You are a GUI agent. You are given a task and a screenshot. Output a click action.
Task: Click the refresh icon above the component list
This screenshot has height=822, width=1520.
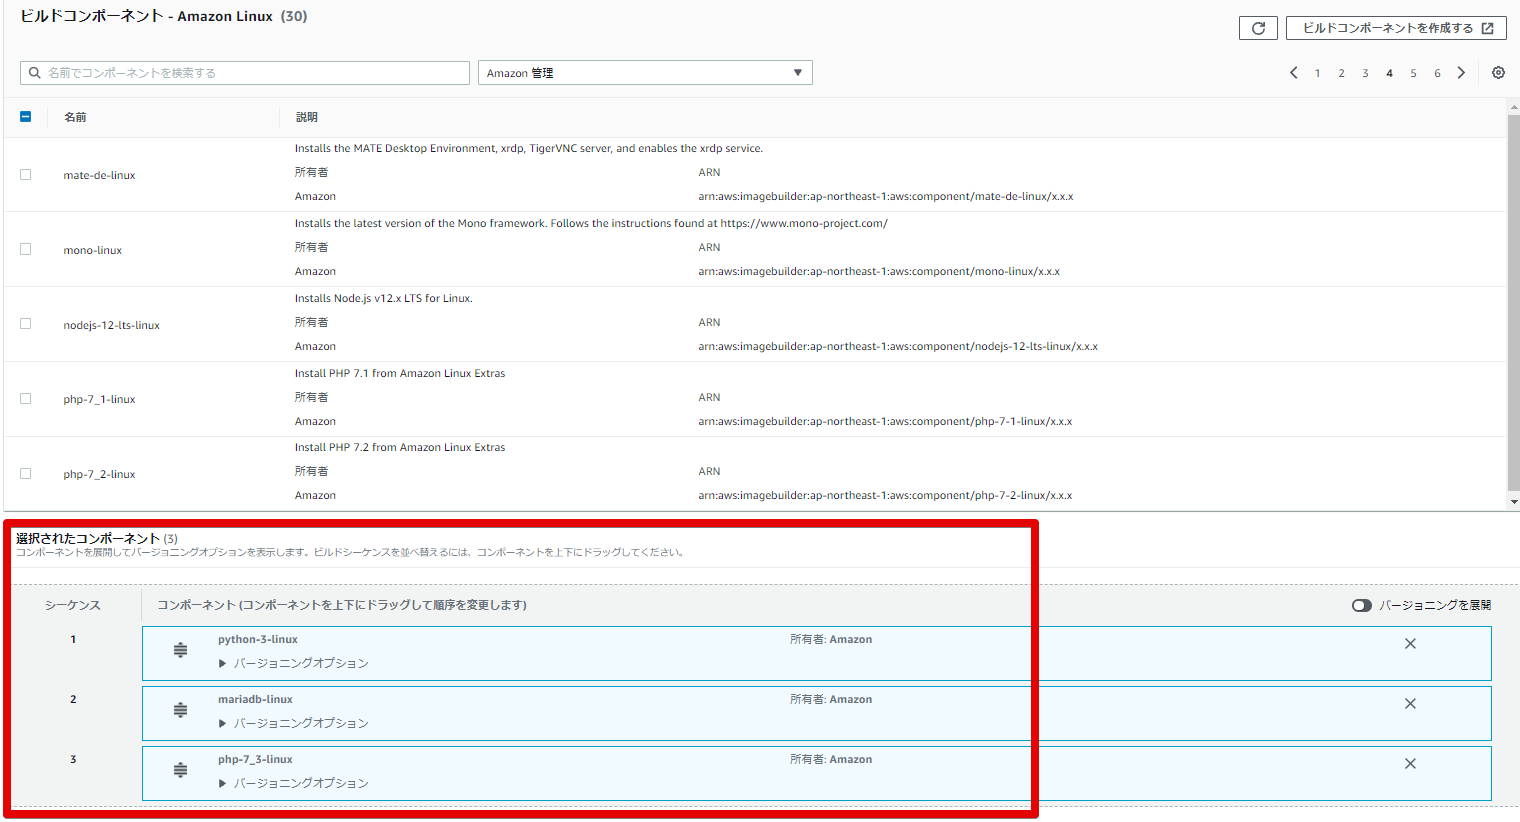click(x=1257, y=27)
